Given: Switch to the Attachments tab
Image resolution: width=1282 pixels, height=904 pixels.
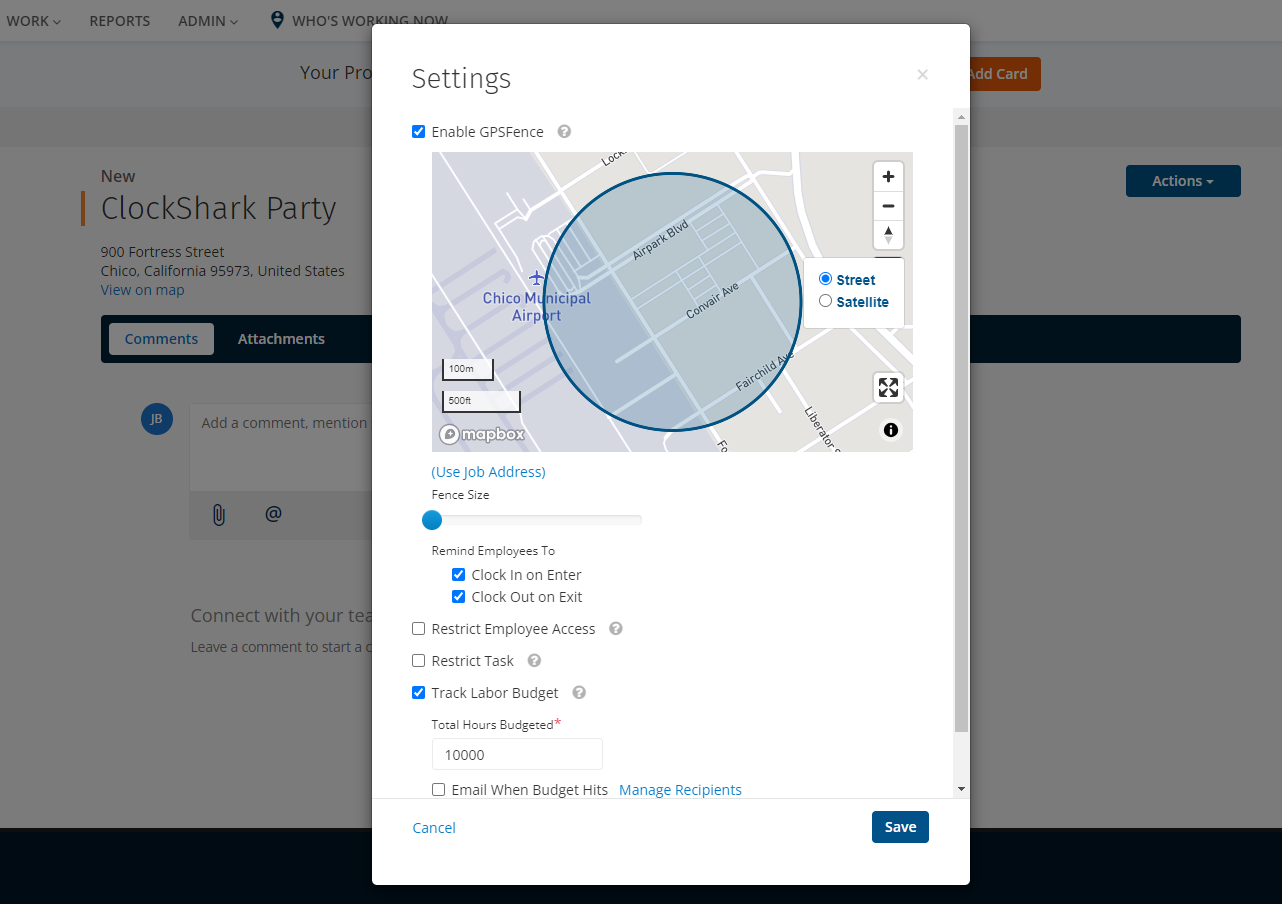Looking at the screenshot, I should pos(281,338).
